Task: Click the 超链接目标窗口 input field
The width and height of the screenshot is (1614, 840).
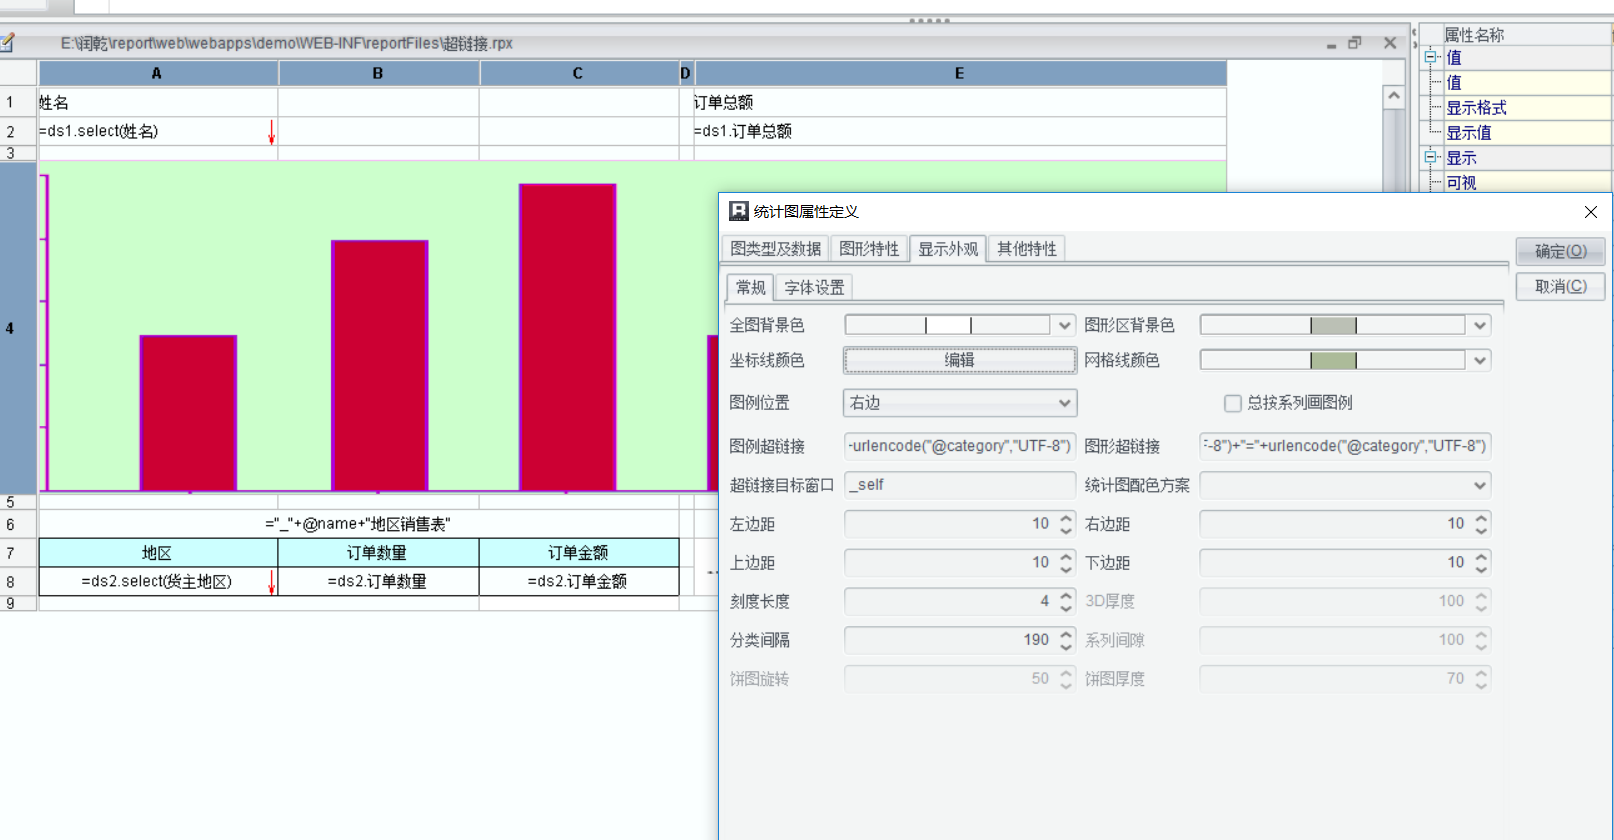Action: point(959,485)
